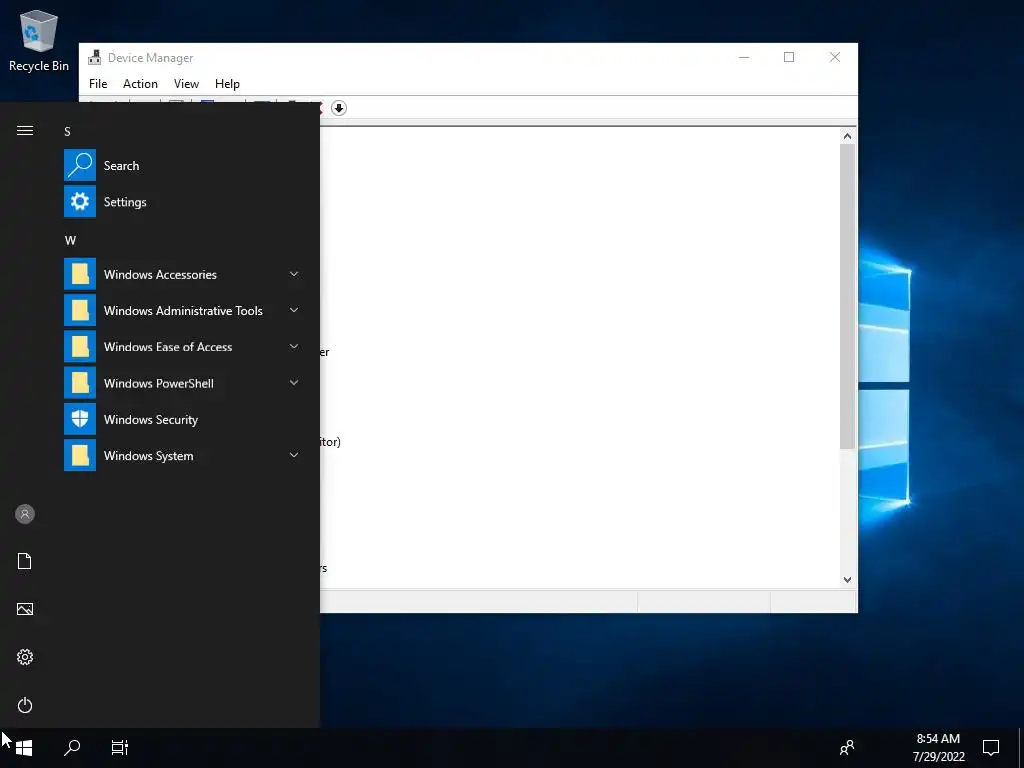Minimize the Device Manager window
The image size is (1024, 768).
(744, 57)
